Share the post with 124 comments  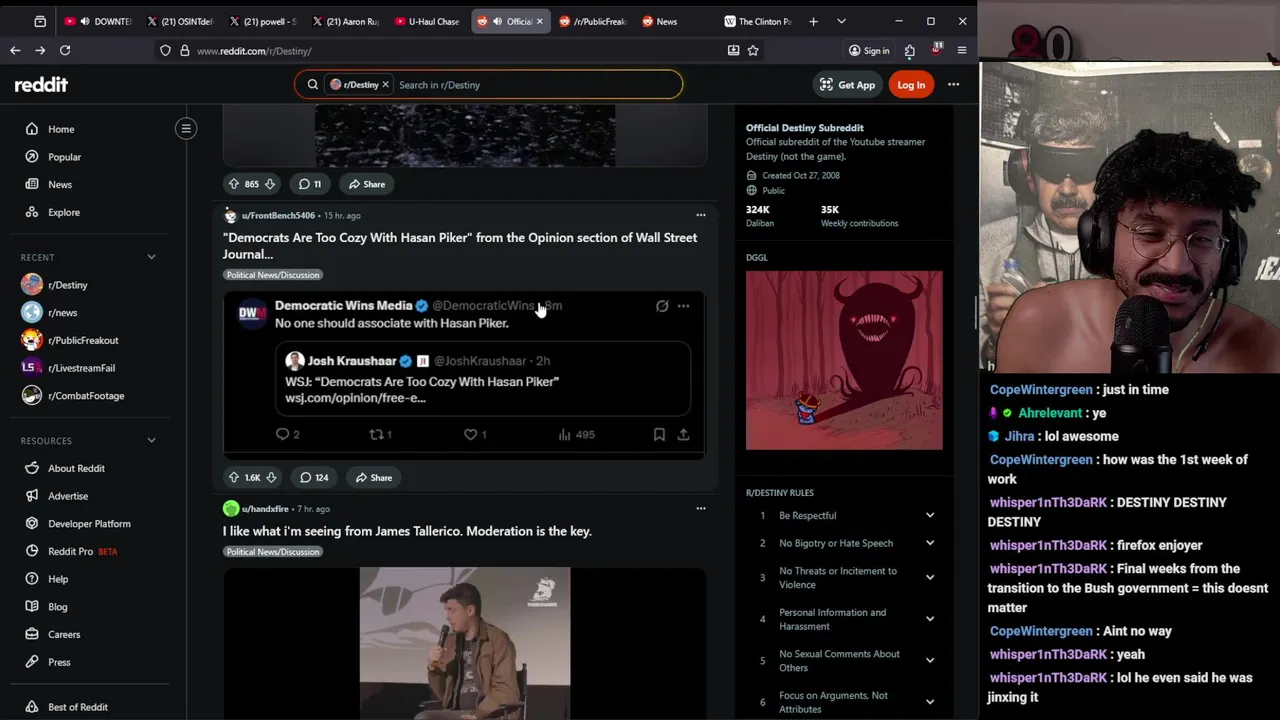pyautogui.click(x=372, y=477)
